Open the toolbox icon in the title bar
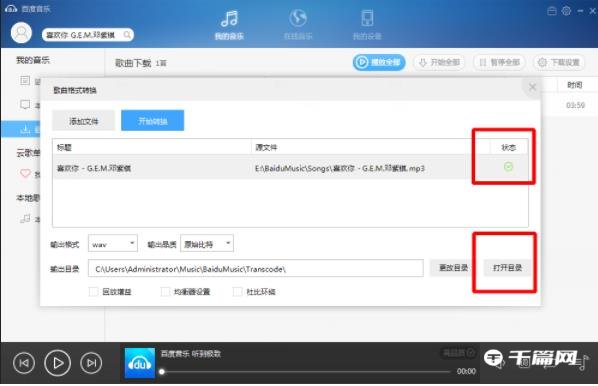 551,11
